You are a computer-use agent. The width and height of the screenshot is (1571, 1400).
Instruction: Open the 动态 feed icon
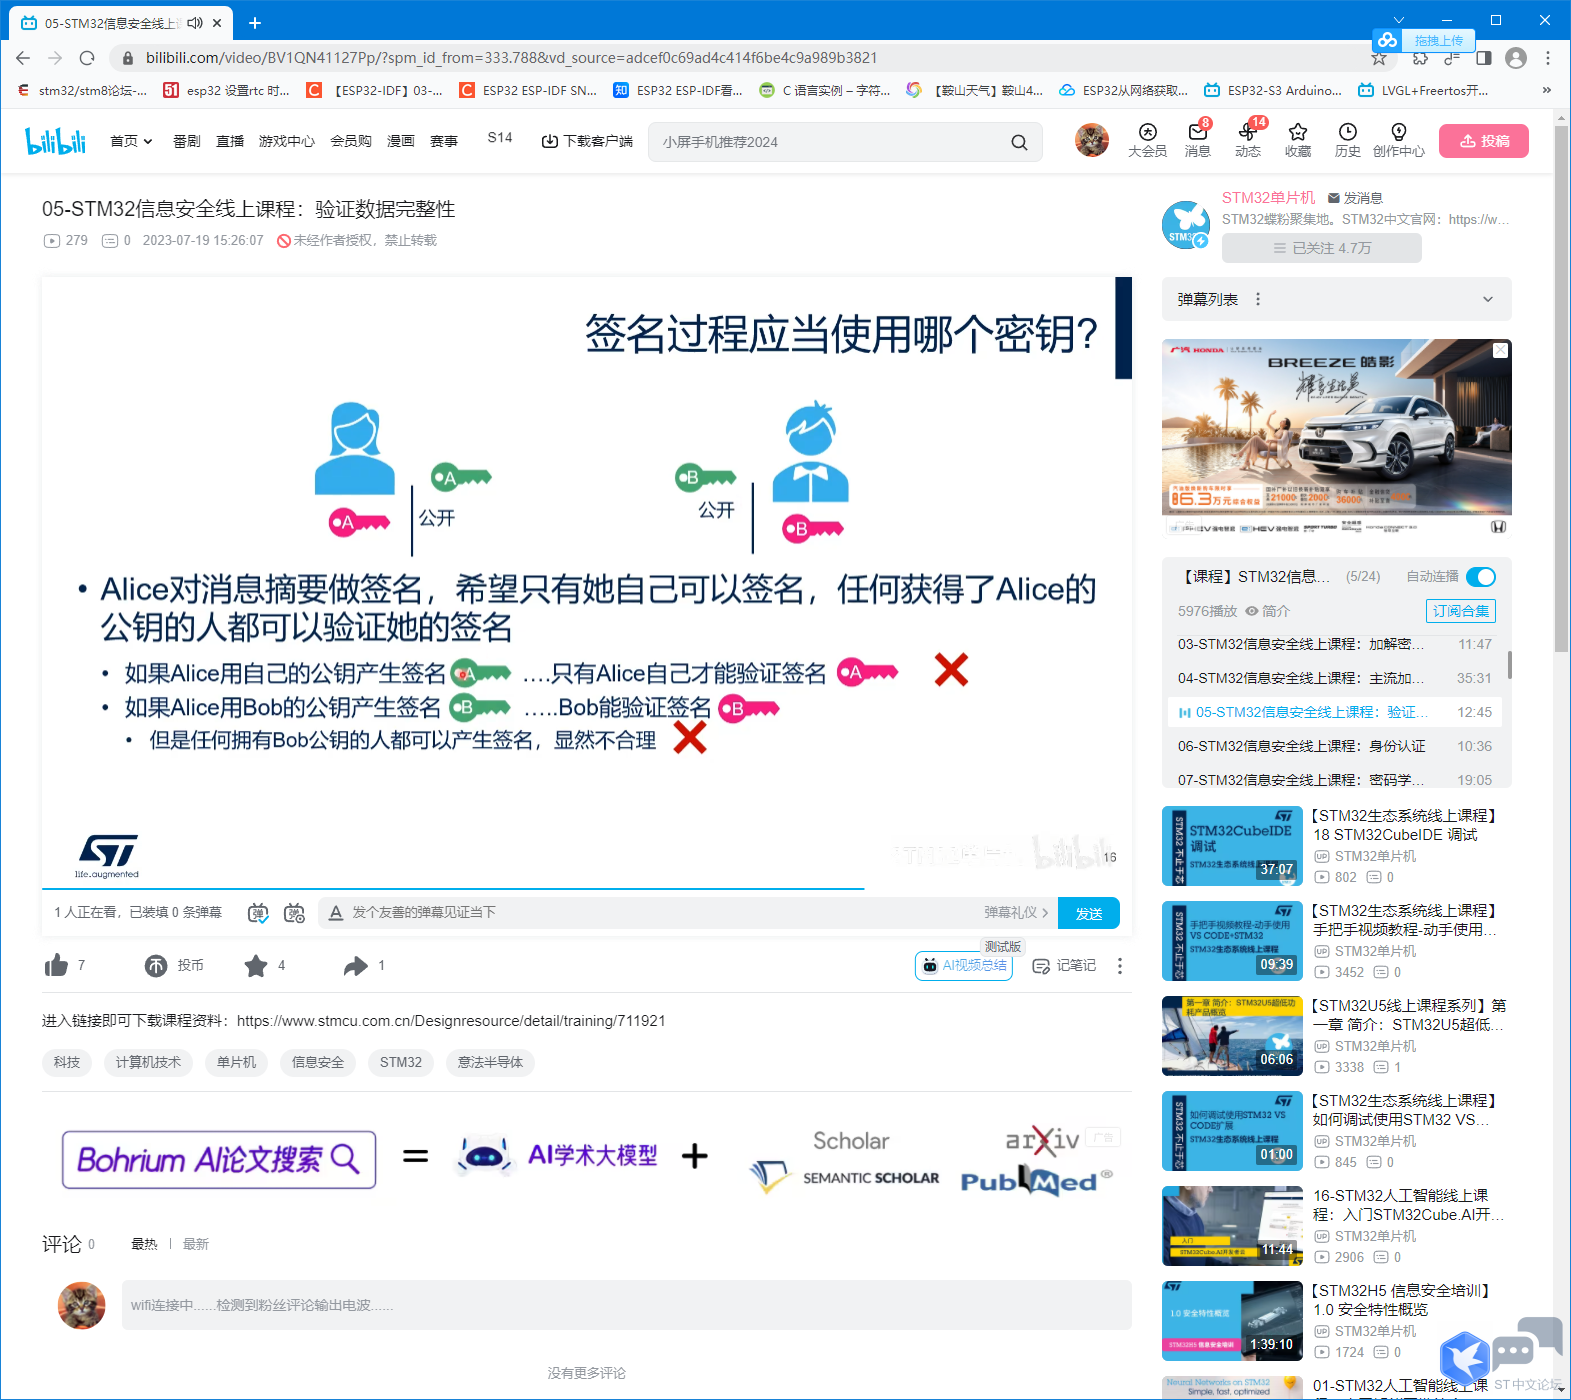[x=1247, y=140]
